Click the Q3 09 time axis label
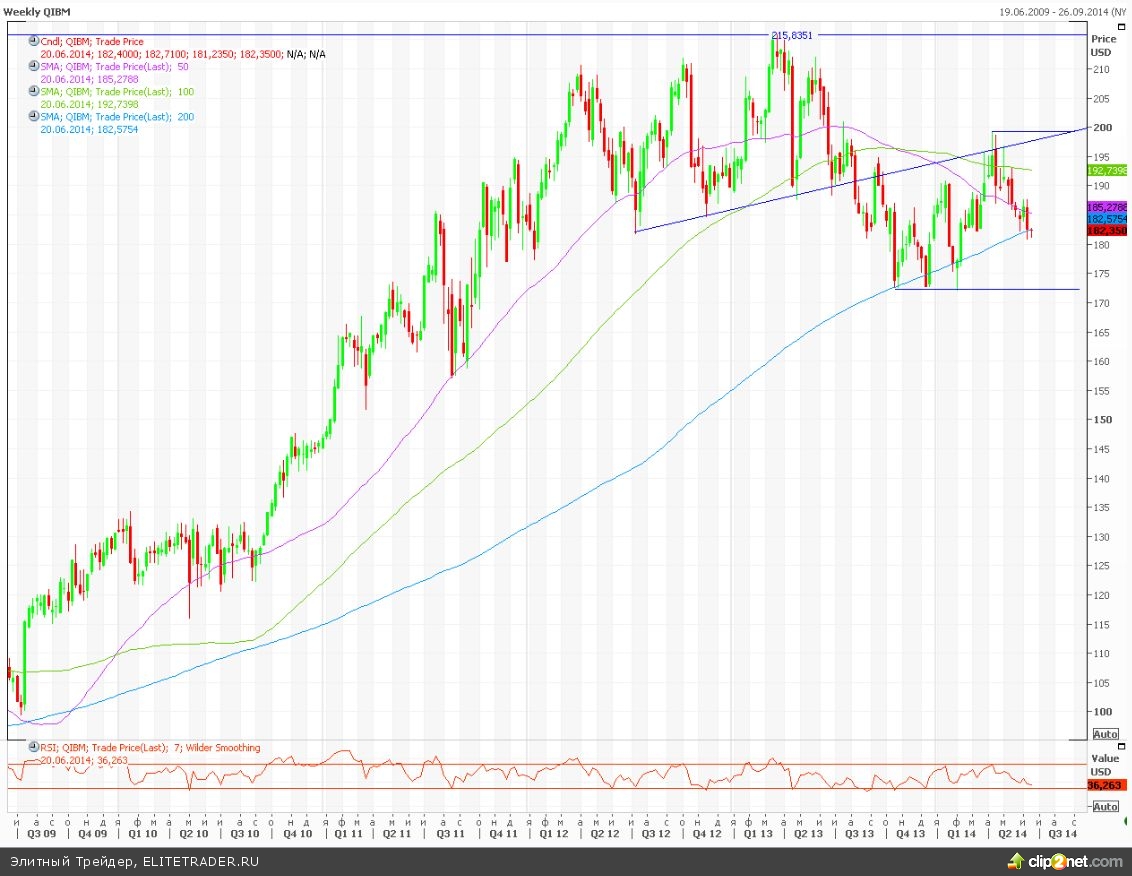 [x=40, y=833]
